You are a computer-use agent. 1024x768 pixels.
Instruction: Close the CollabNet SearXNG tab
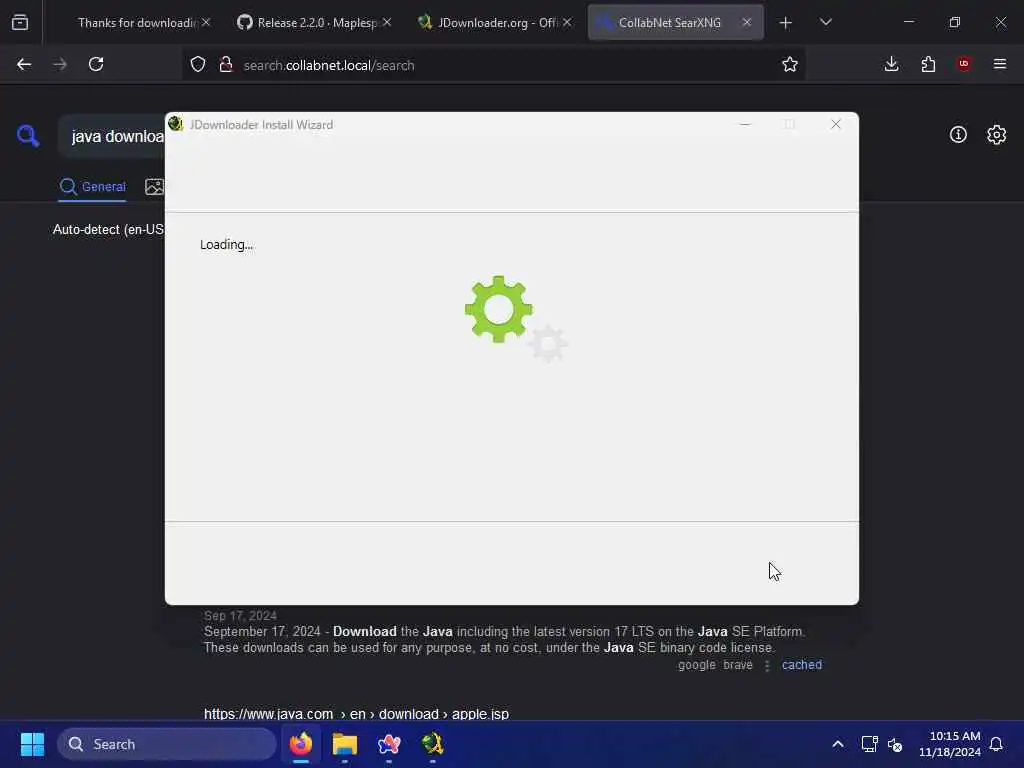click(x=746, y=22)
